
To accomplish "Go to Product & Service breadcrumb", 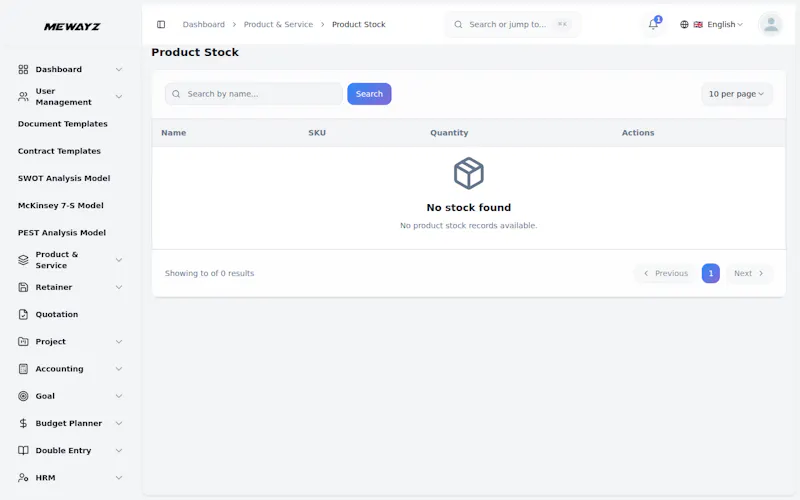I will coord(278,24).
